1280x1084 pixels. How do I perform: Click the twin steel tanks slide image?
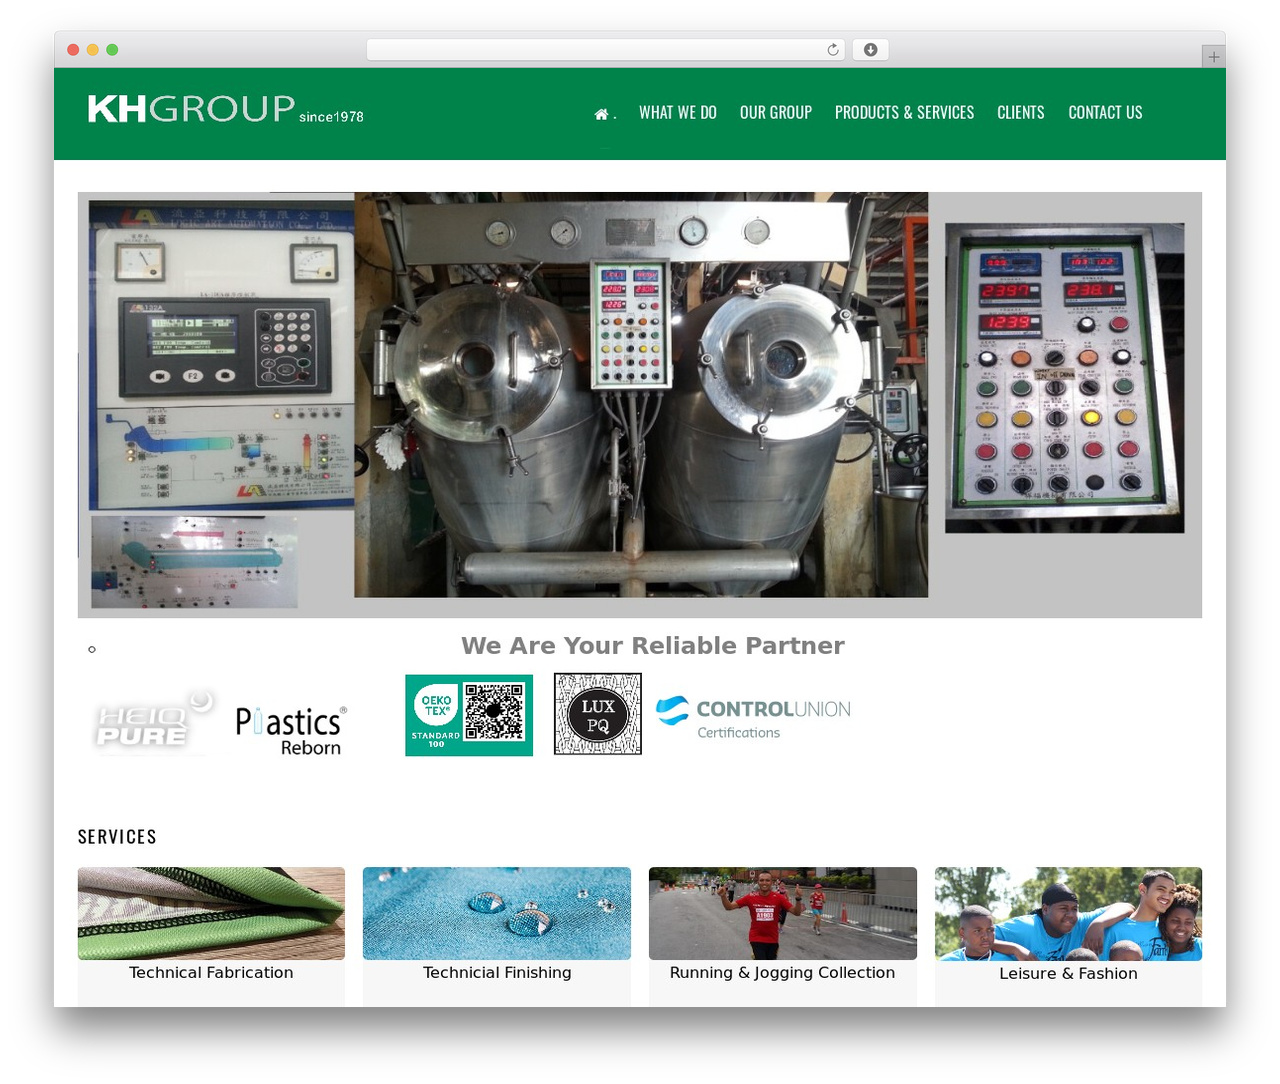point(641,395)
